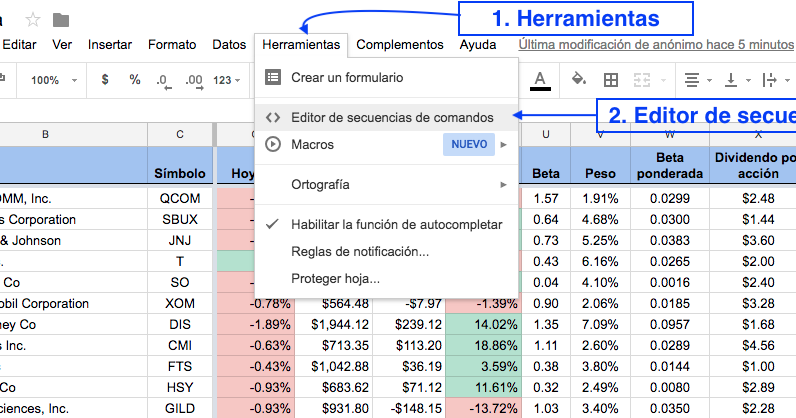
Task: Click the Símbolo header cell
Action: click(180, 165)
